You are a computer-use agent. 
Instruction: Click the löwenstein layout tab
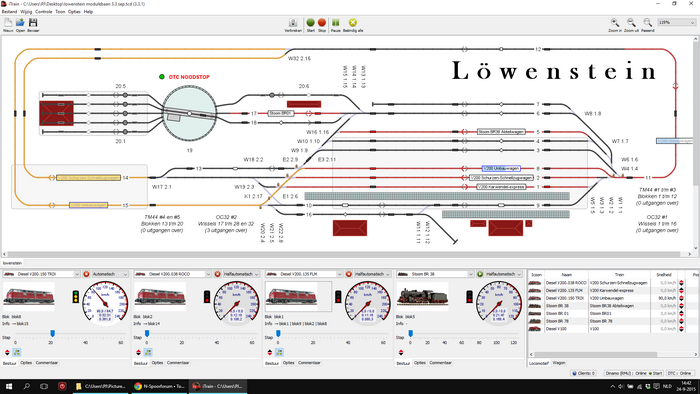click(x=12, y=263)
